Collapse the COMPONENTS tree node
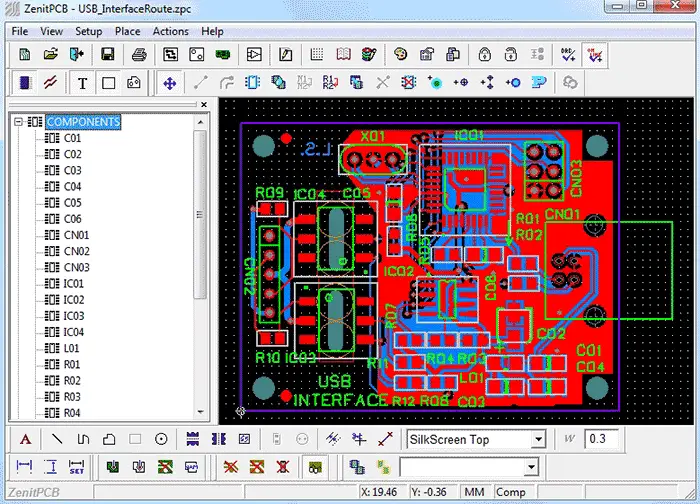This screenshot has width=700, height=504. point(18,121)
